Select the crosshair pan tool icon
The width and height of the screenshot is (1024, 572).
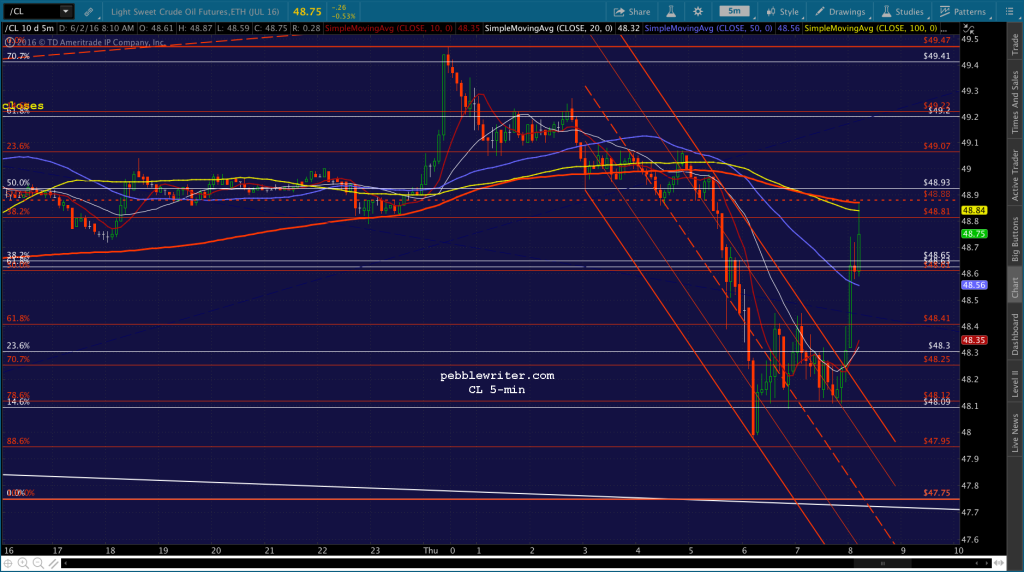[8, 563]
